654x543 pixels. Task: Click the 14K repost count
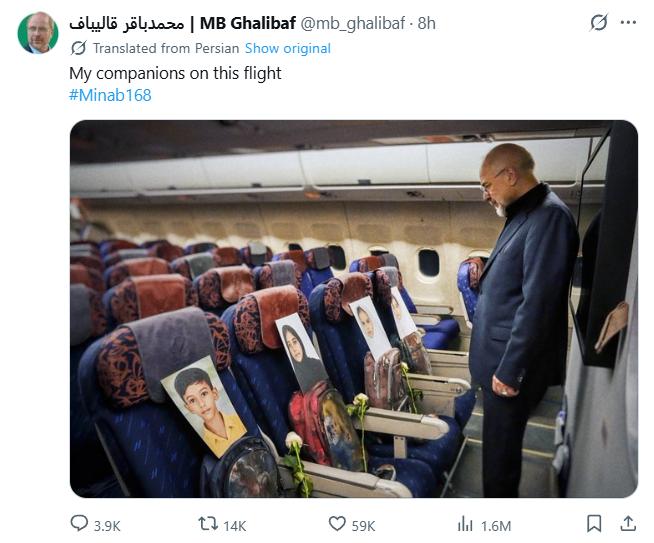(235, 525)
